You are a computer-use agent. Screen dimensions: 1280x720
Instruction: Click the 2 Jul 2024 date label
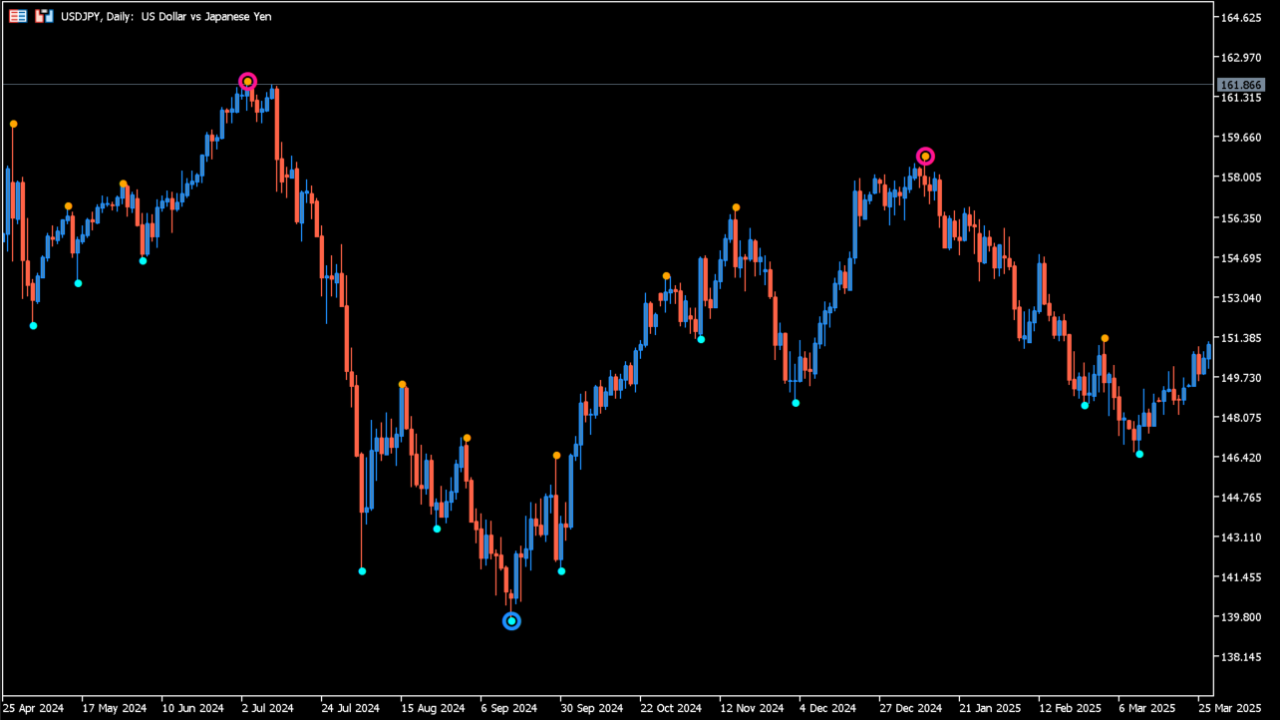266,708
